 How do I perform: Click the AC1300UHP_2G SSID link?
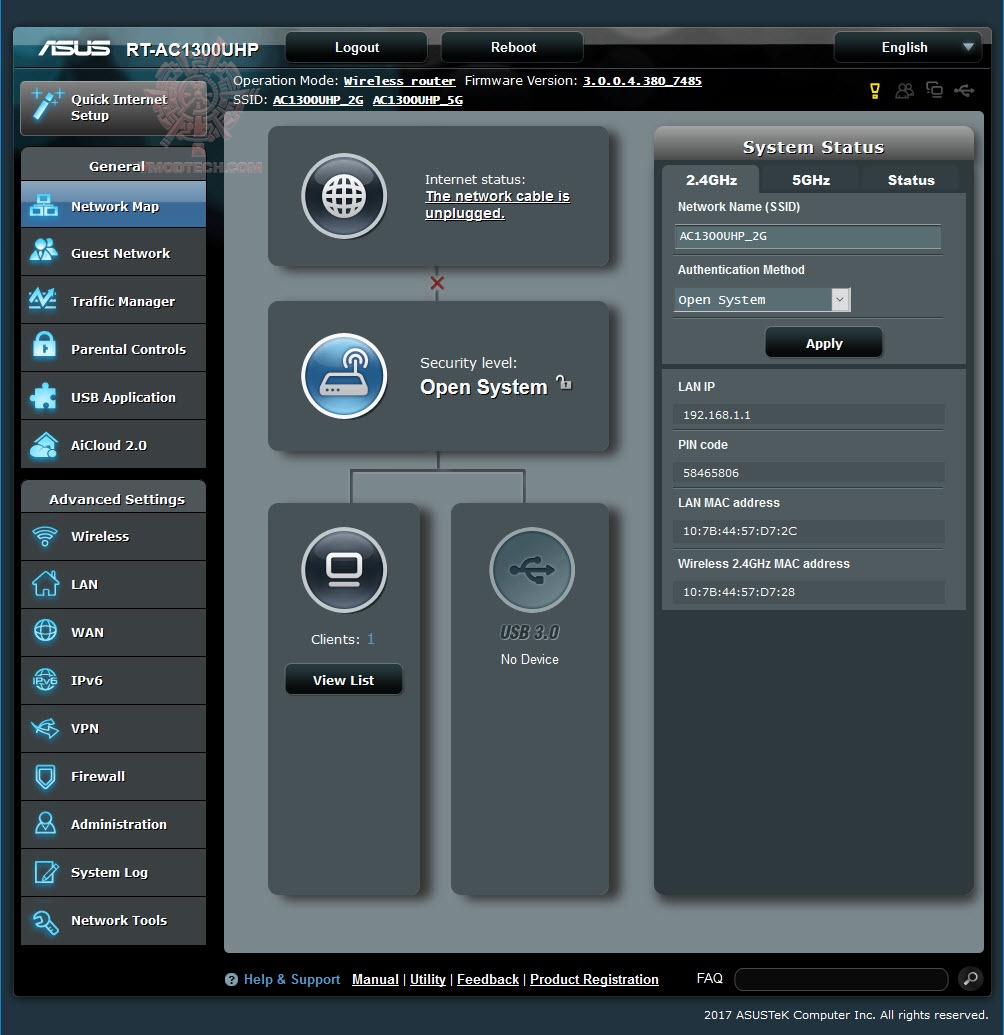coord(318,100)
